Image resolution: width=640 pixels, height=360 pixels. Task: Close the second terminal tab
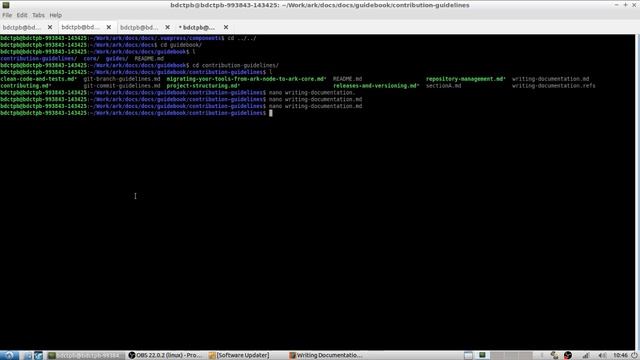coord(109,27)
